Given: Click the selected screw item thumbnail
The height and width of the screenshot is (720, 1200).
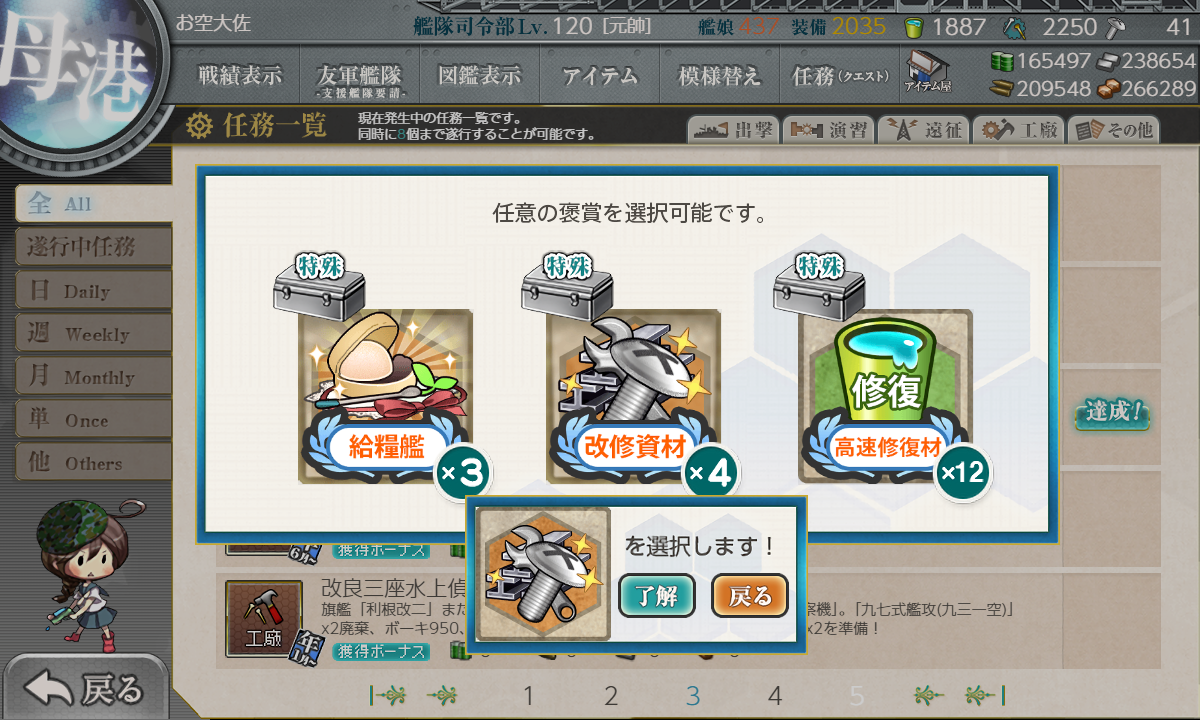Looking at the screenshot, I should (x=543, y=574).
